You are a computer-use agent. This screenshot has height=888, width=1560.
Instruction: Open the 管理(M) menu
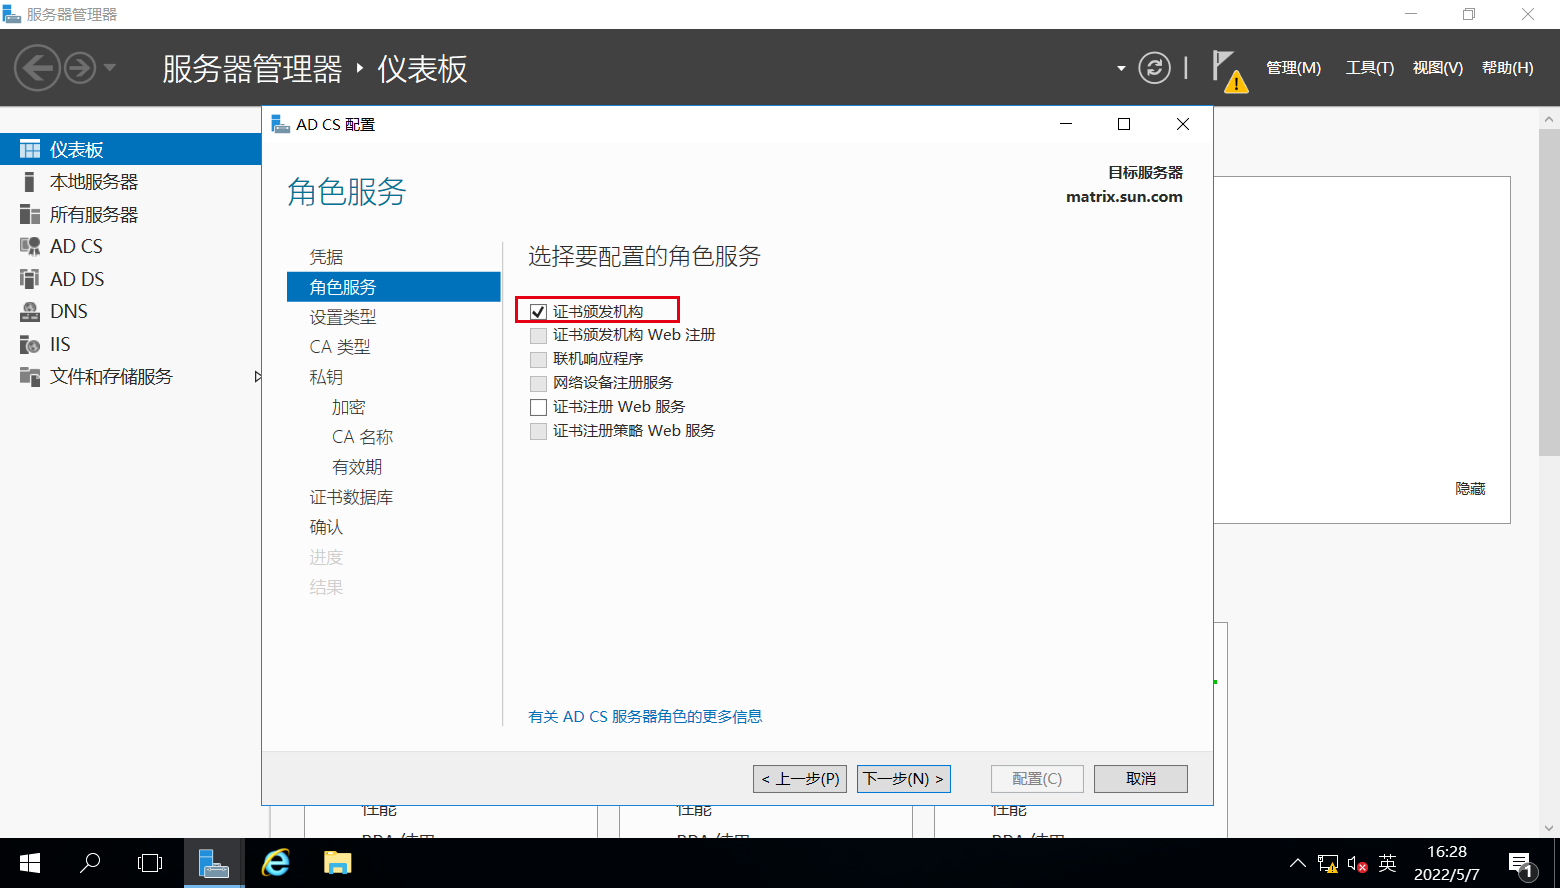tap(1294, 68)
